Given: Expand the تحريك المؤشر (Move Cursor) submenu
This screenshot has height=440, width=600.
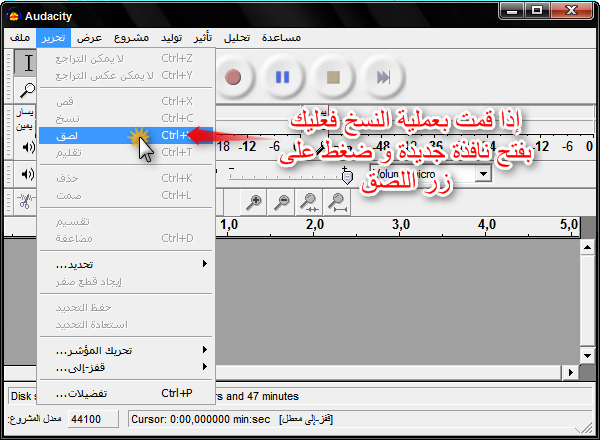Looking at the screenshot, I should pos(126,350).
